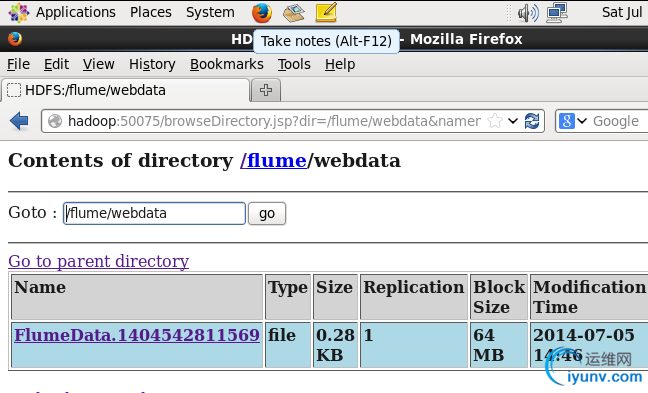Open the Bookmarks menu
648x393 pixels.
226,64
